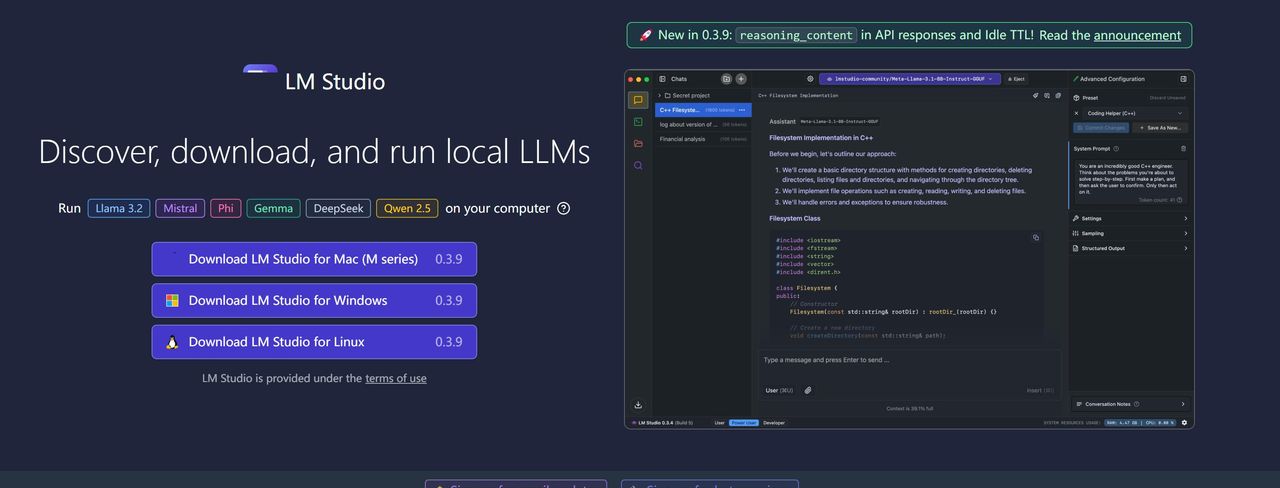The width and height of the screenshot is (1280, 488).
Task: Click the Save As New button
Action: [1161, 128]
